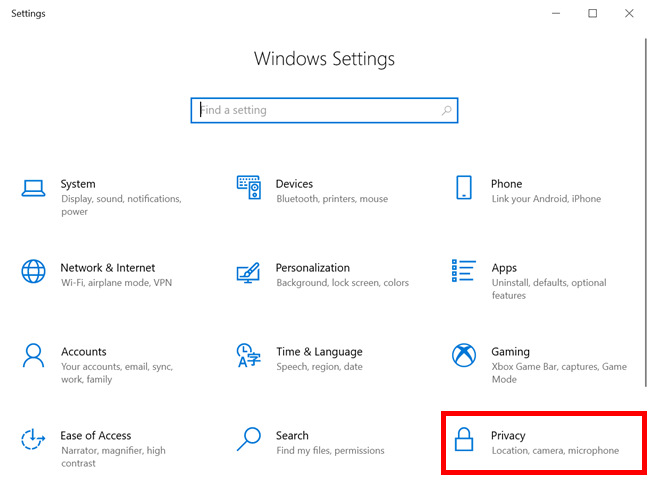Viewport: 648px width, 479px height.
Task: Open the Search category label
Action: (x=292, y=436)
